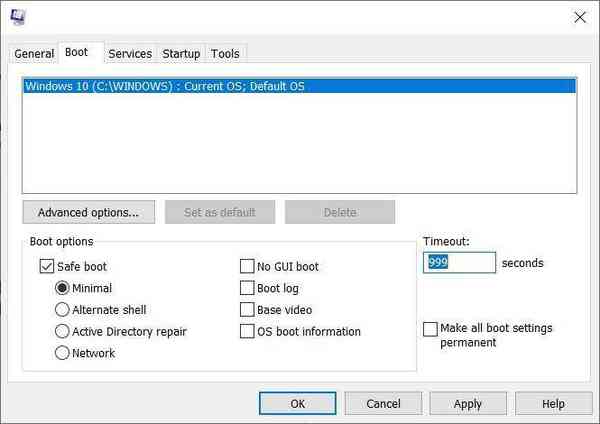
Task: Click the System Configuration icon in title bar
Action: click(18, 16)
